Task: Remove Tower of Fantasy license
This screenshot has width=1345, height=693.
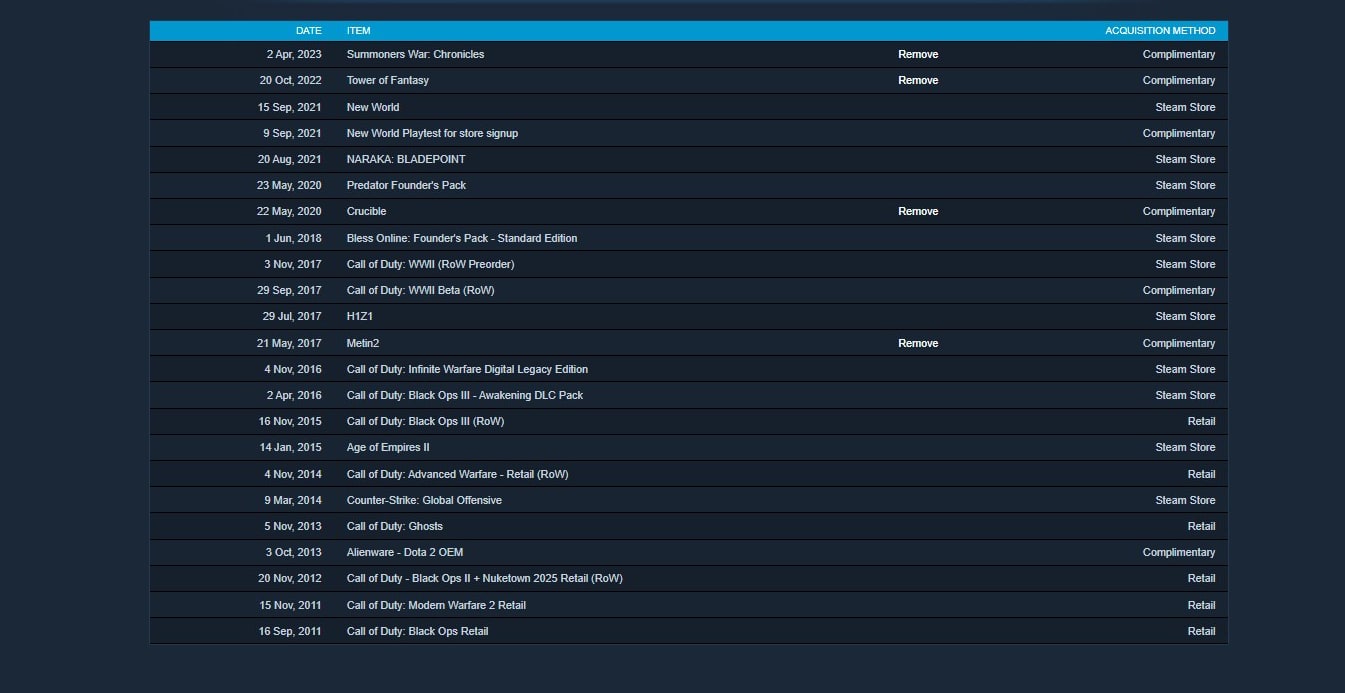Action: pos(918,80)
